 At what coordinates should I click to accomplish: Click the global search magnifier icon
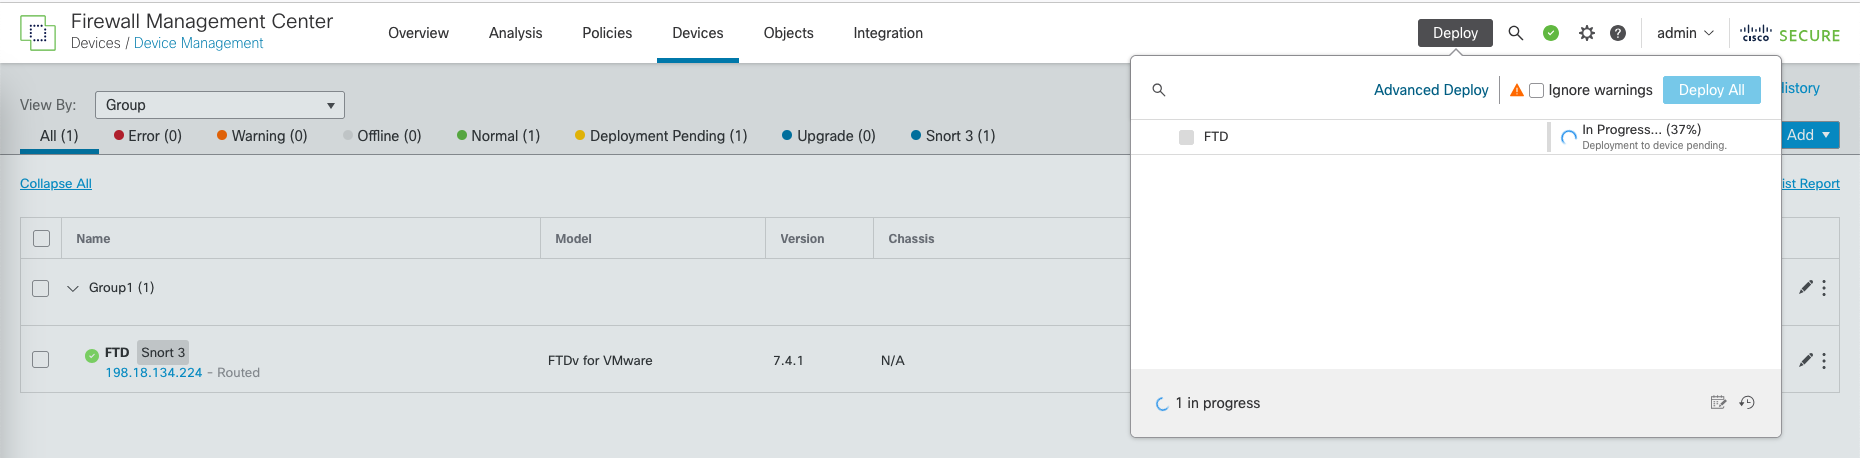click(1515, 33)
